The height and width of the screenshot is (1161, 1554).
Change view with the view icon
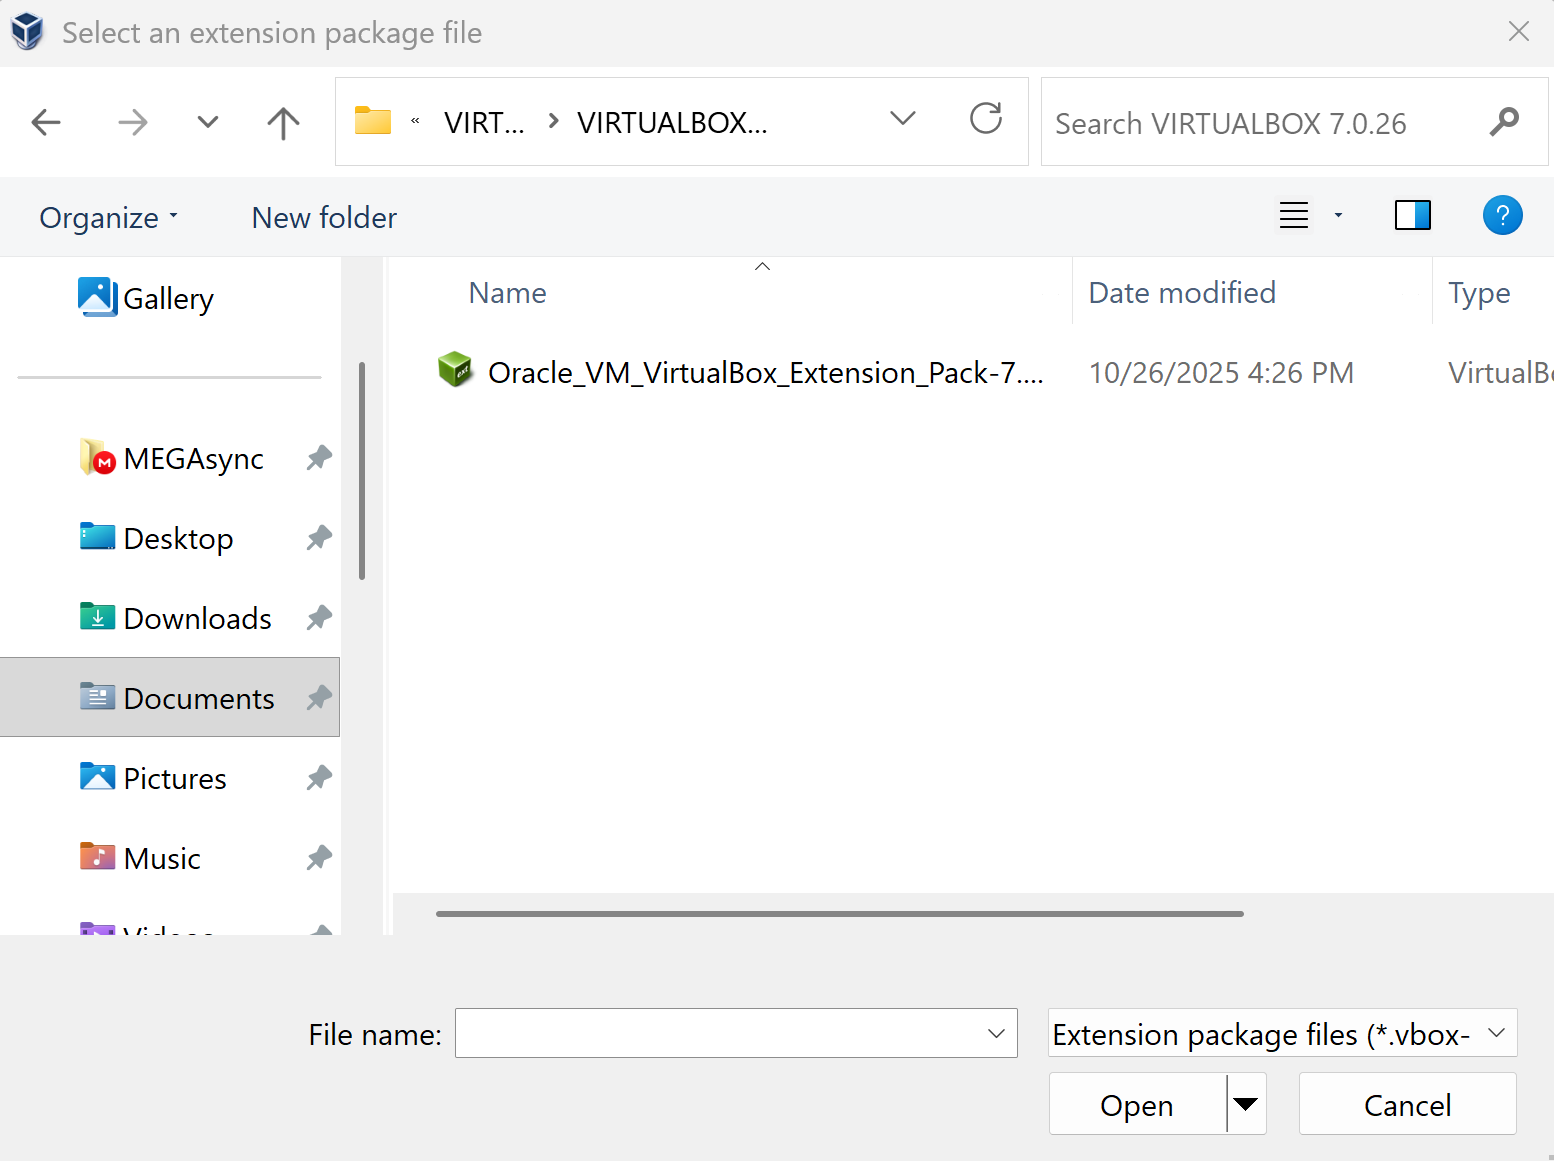point(1294,215)
